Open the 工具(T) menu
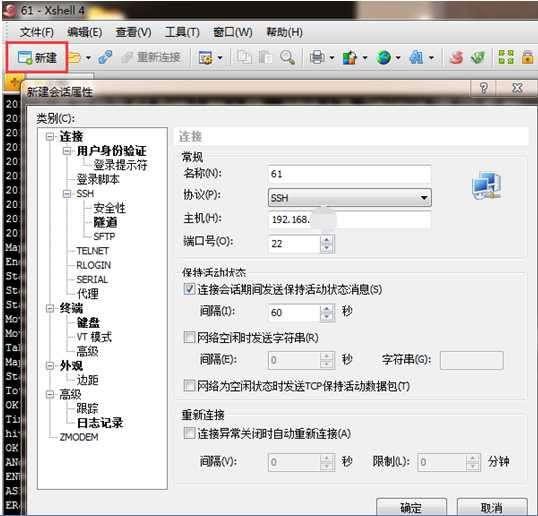The width and height of the screenshot is (538, 516). click(x=182, y=32)
